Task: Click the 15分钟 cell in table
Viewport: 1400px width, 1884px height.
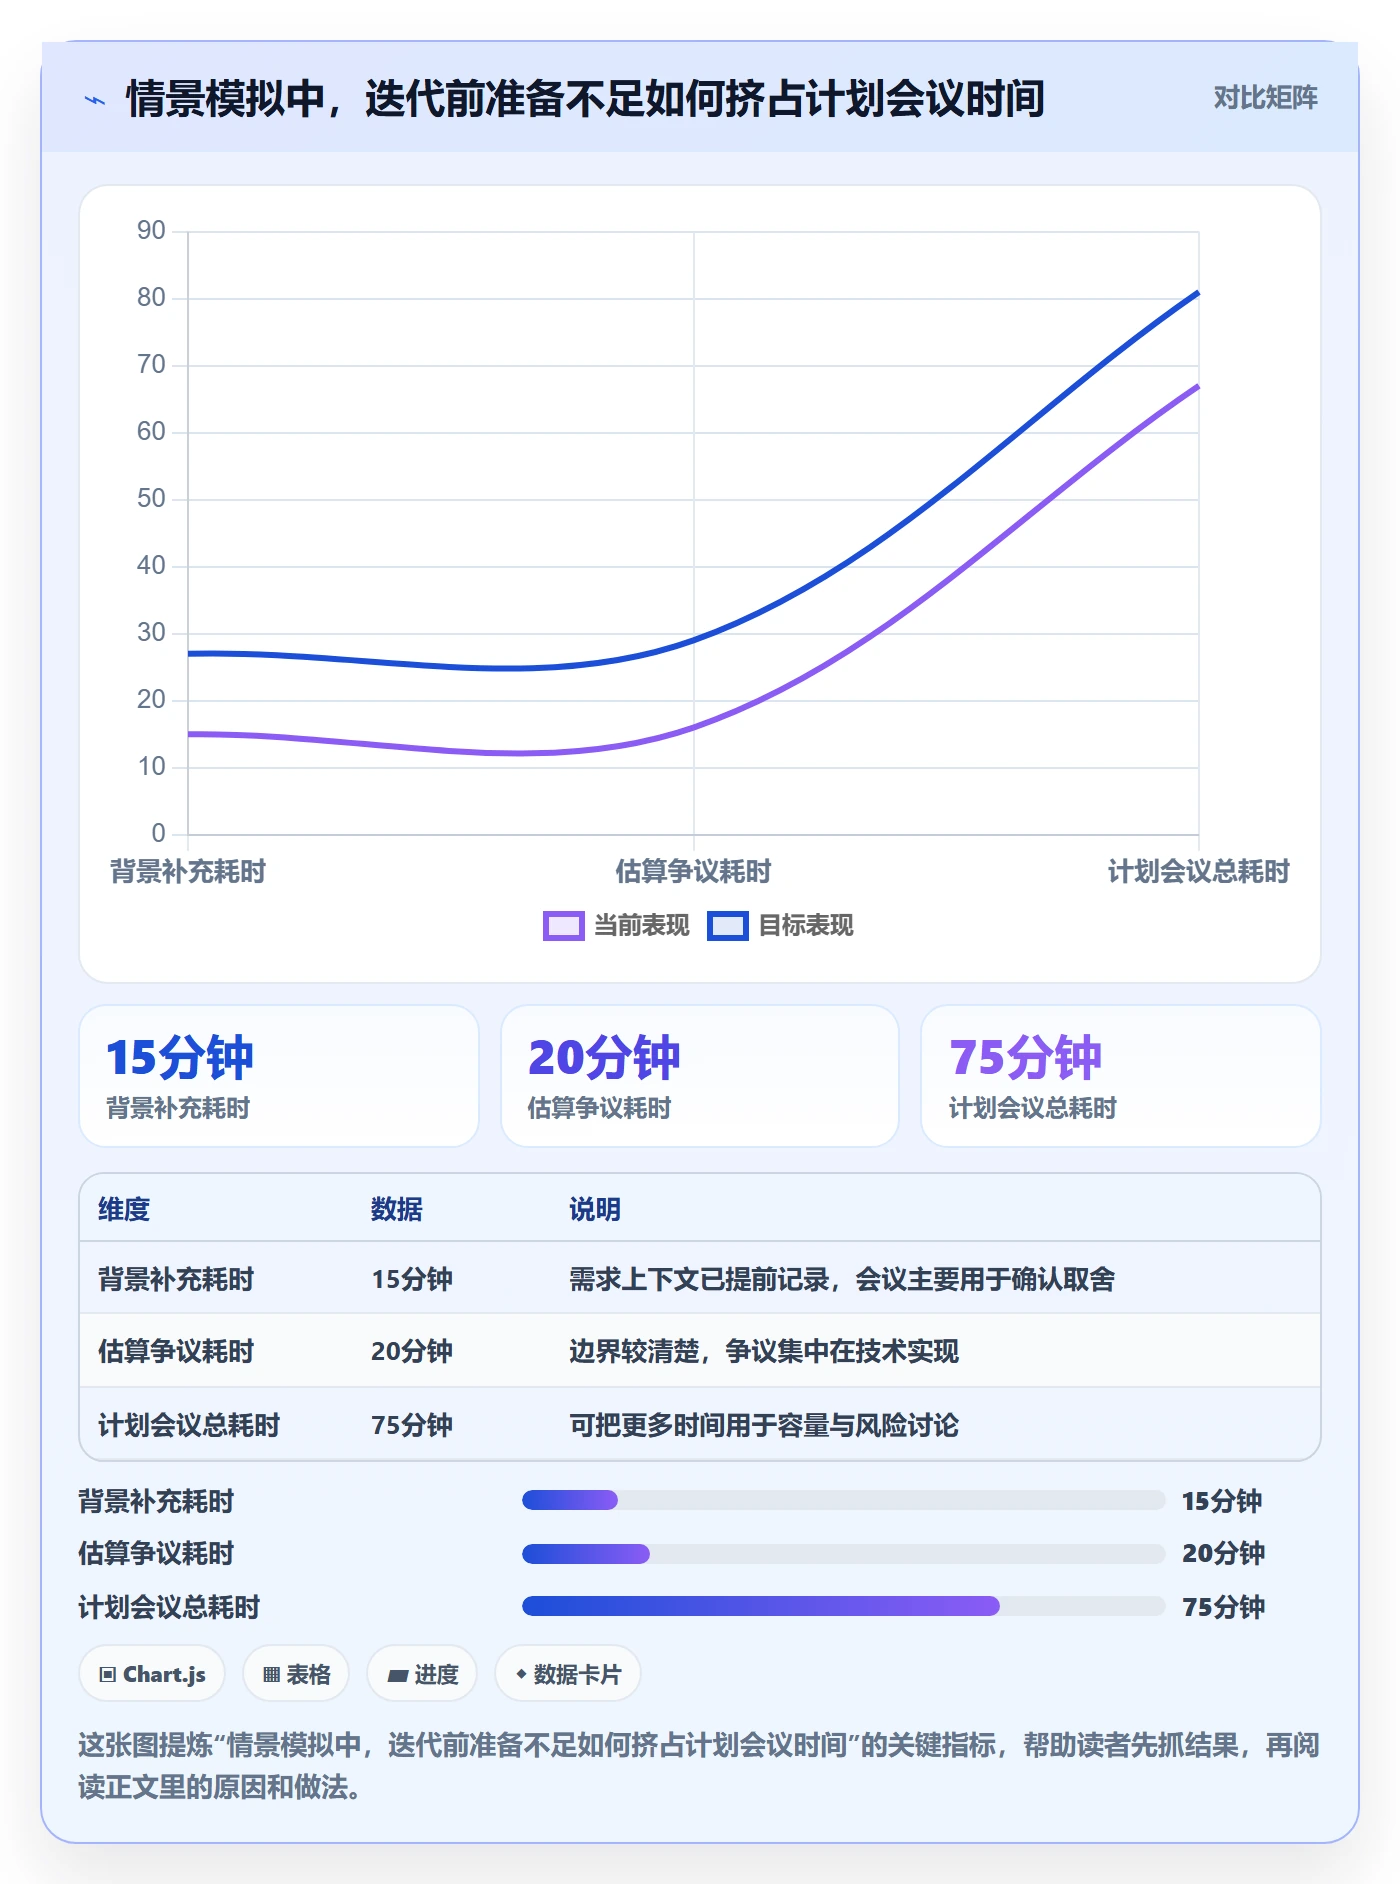Action: [x=412, y=1280]
